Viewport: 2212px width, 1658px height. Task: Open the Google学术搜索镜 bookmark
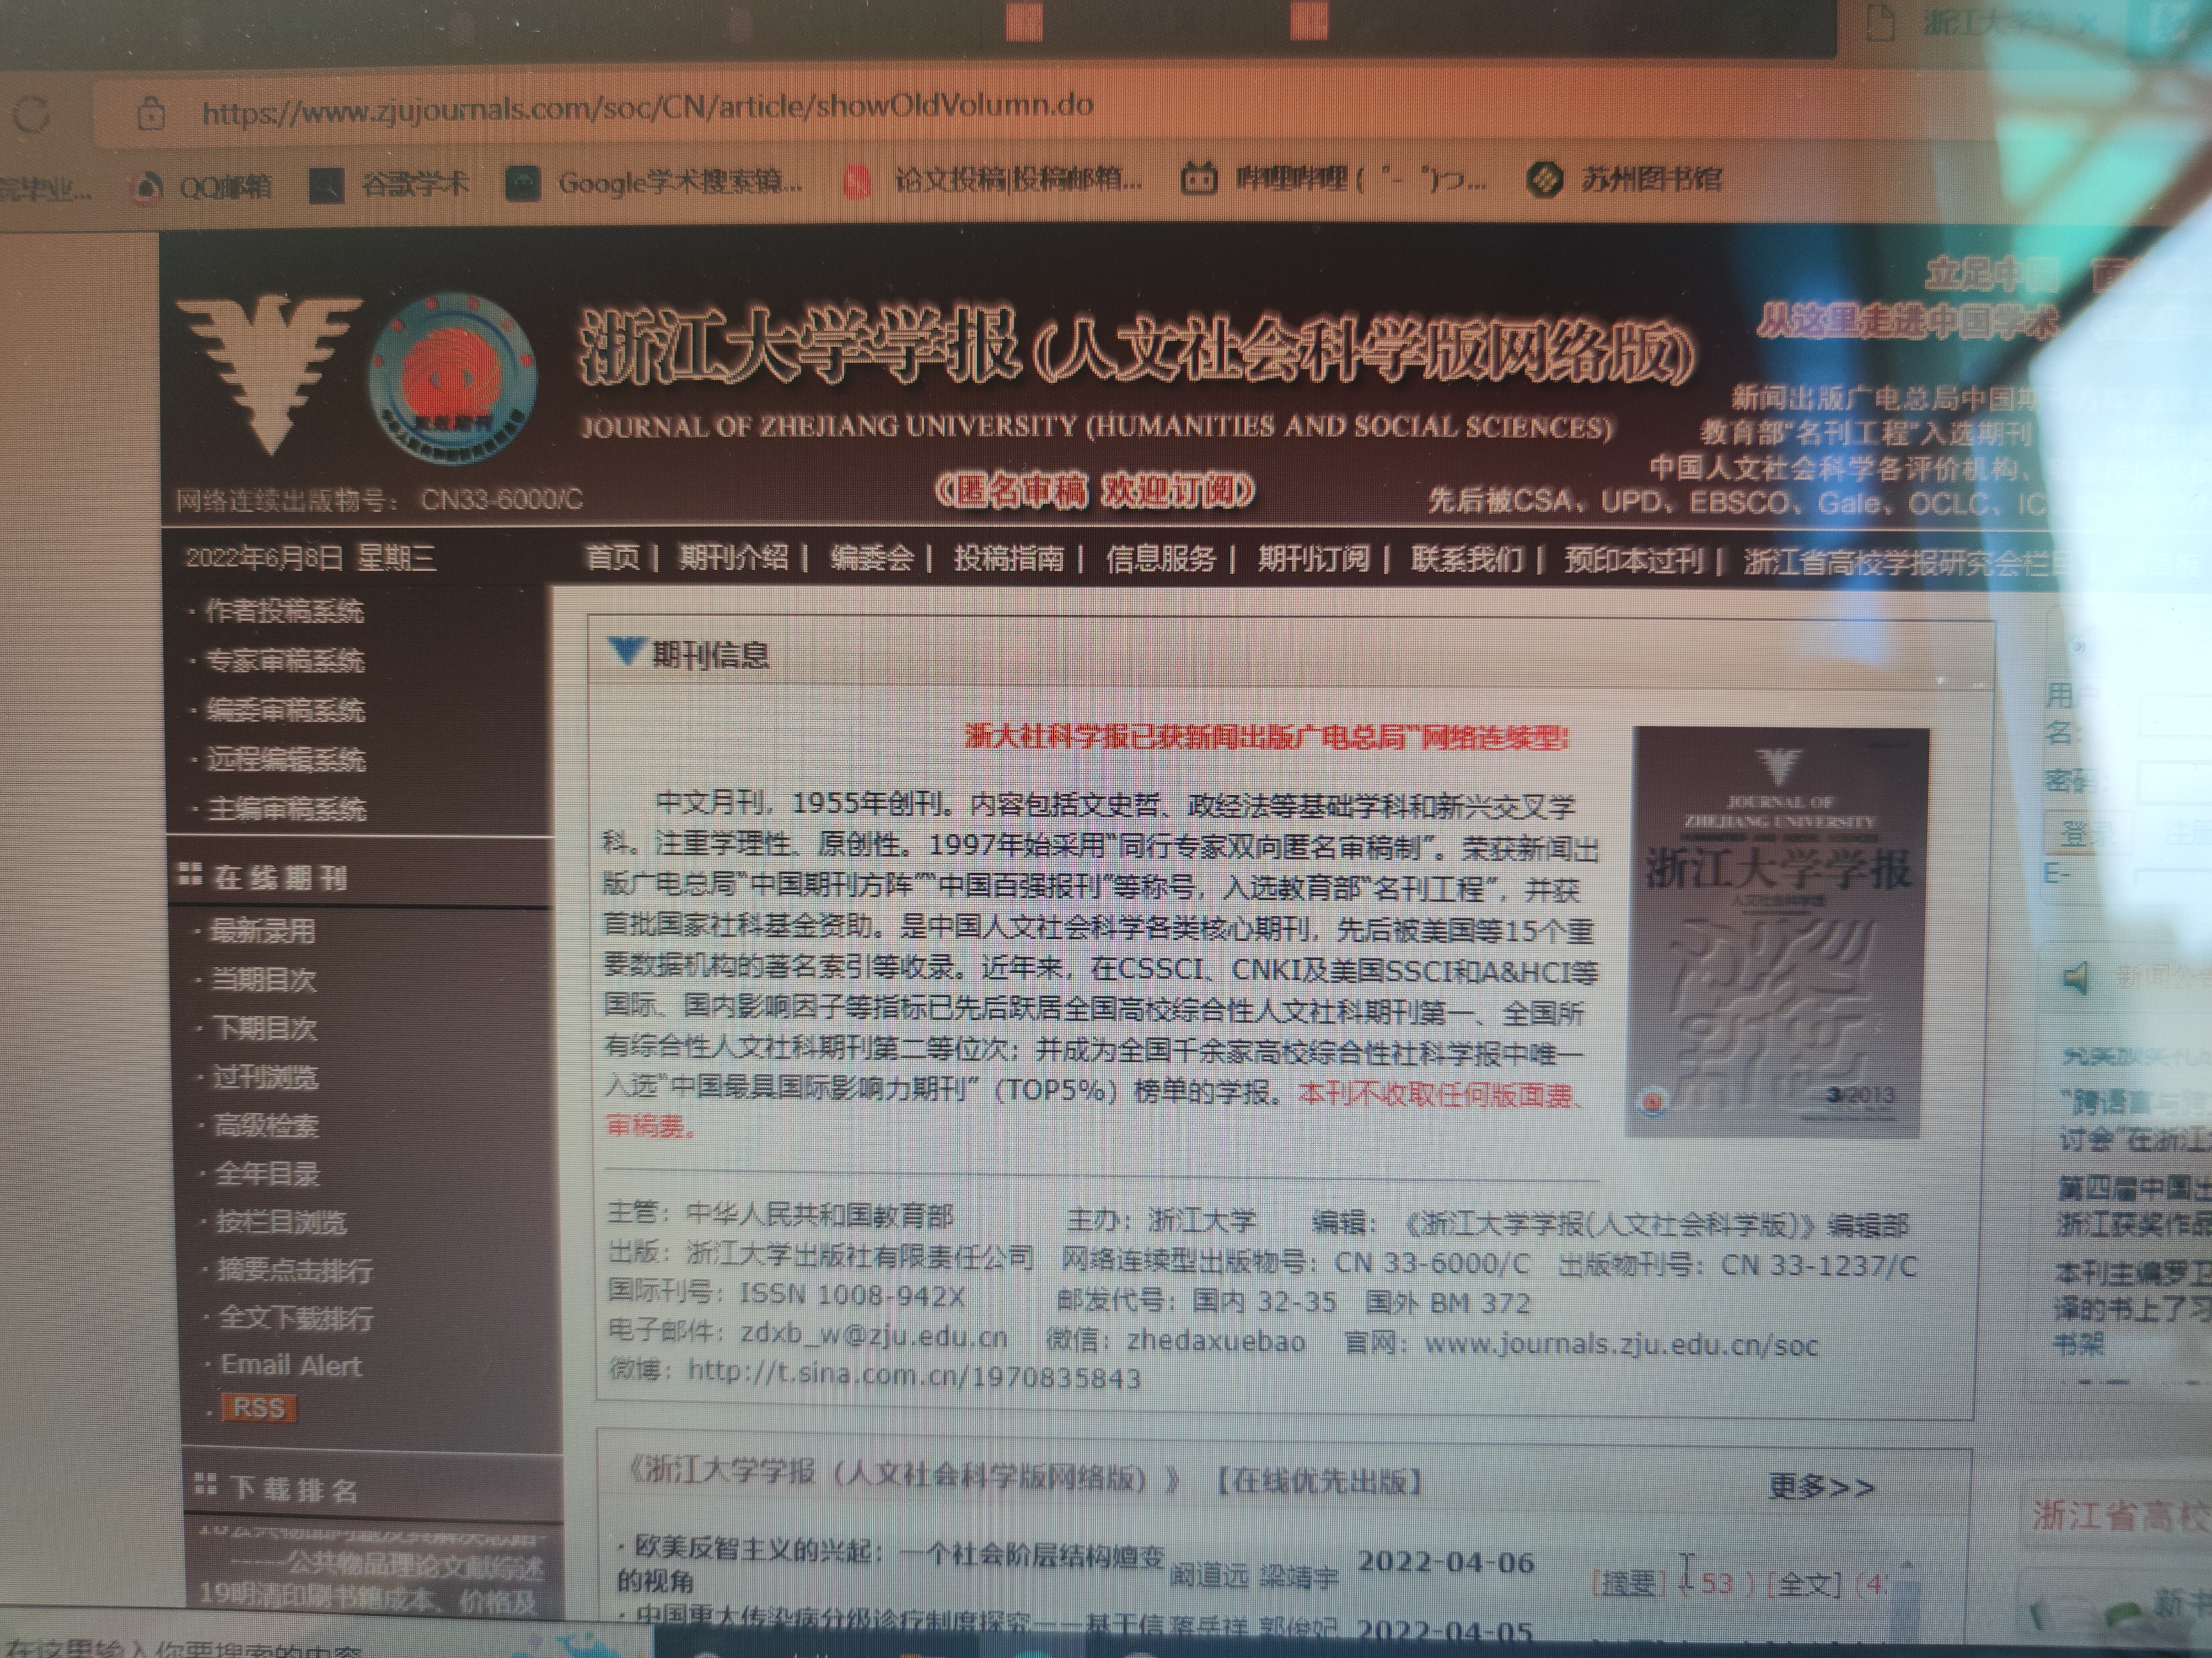[654, 183]
